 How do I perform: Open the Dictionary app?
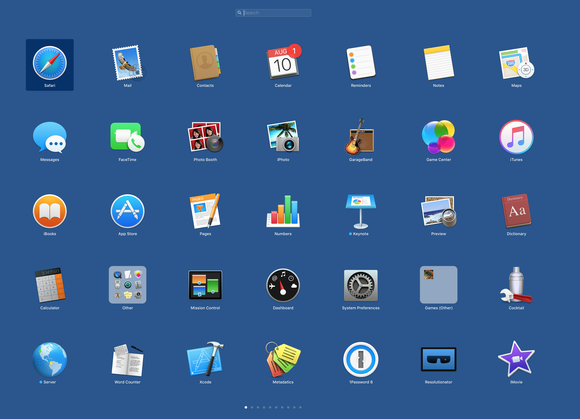516,211
